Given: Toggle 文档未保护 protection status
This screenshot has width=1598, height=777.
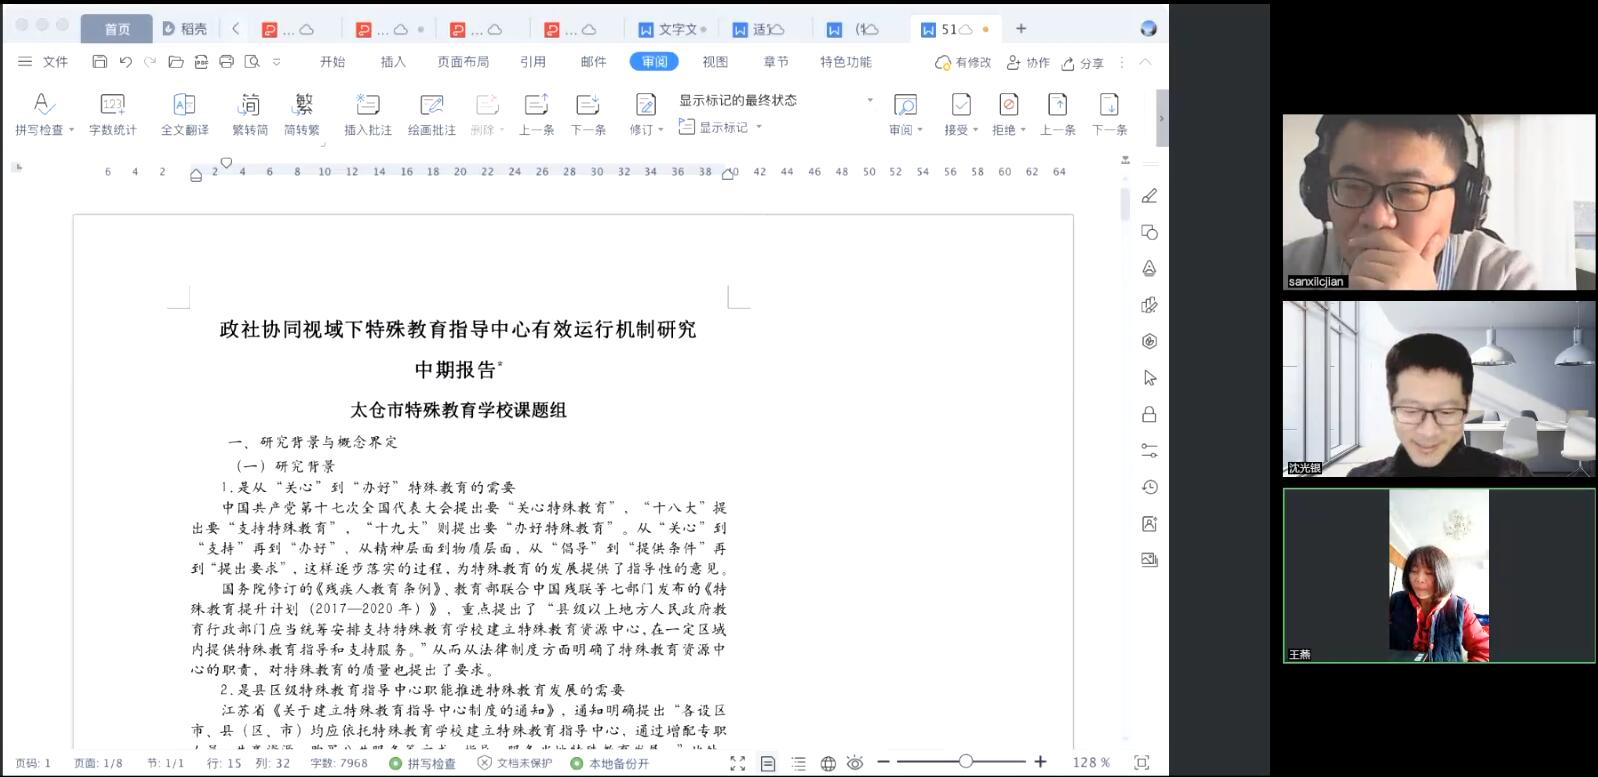Looking at the screenshot, I should pyautogui.click(x=515, y=763).
